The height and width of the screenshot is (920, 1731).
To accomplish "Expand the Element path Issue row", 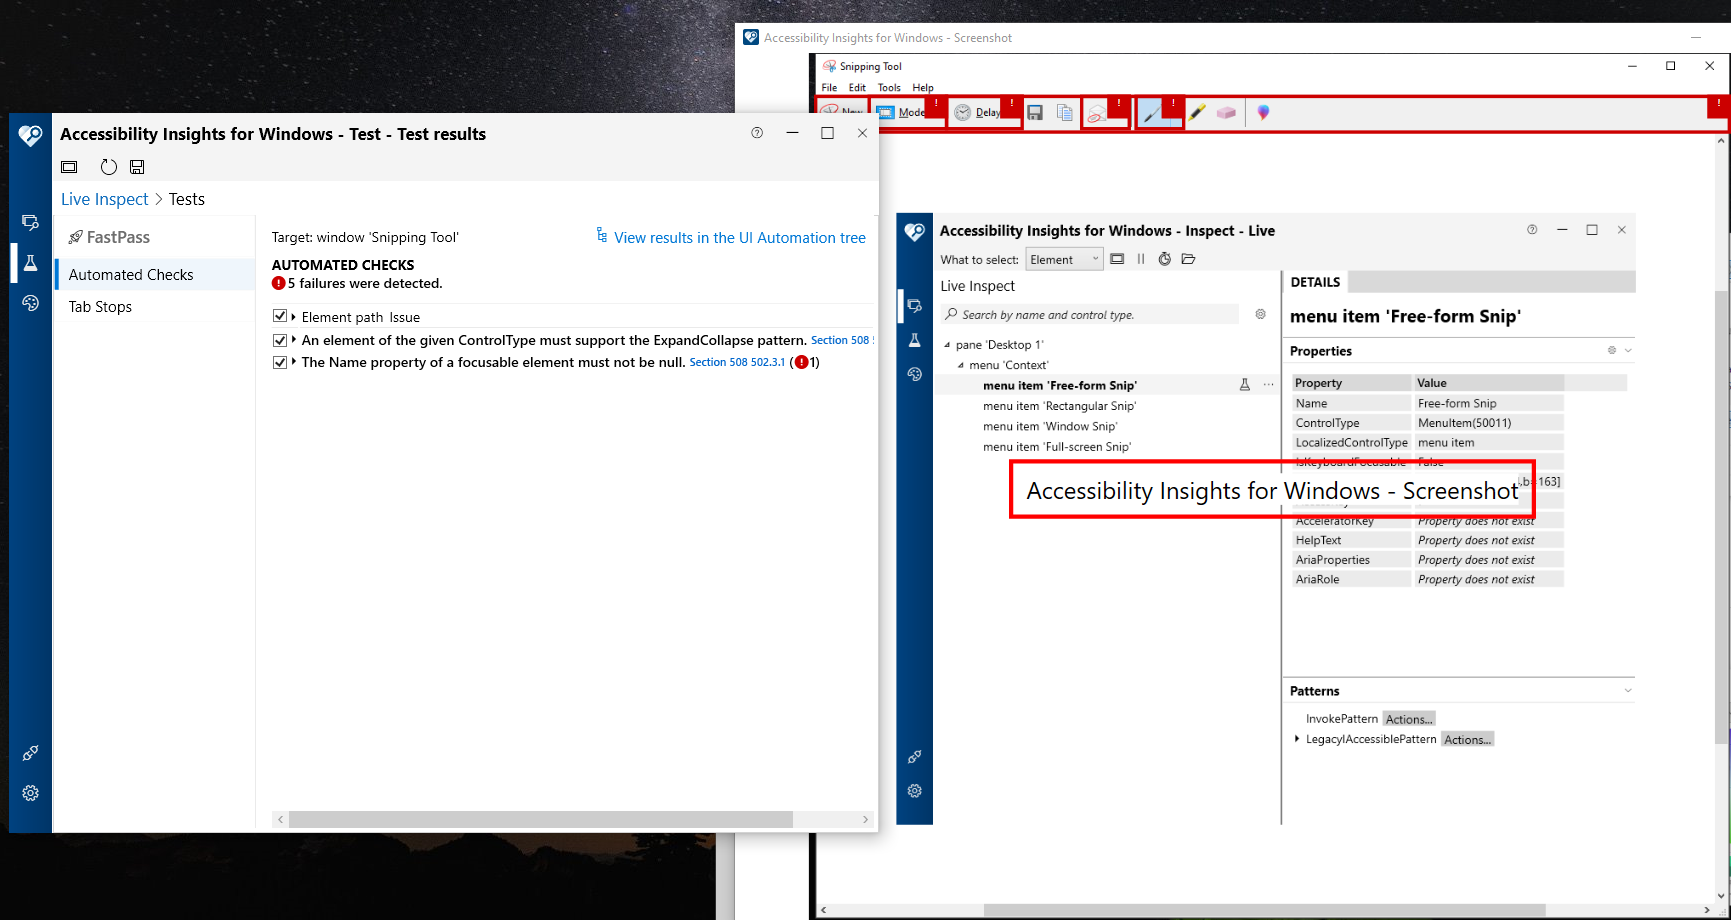I will [x=294, y=316].
